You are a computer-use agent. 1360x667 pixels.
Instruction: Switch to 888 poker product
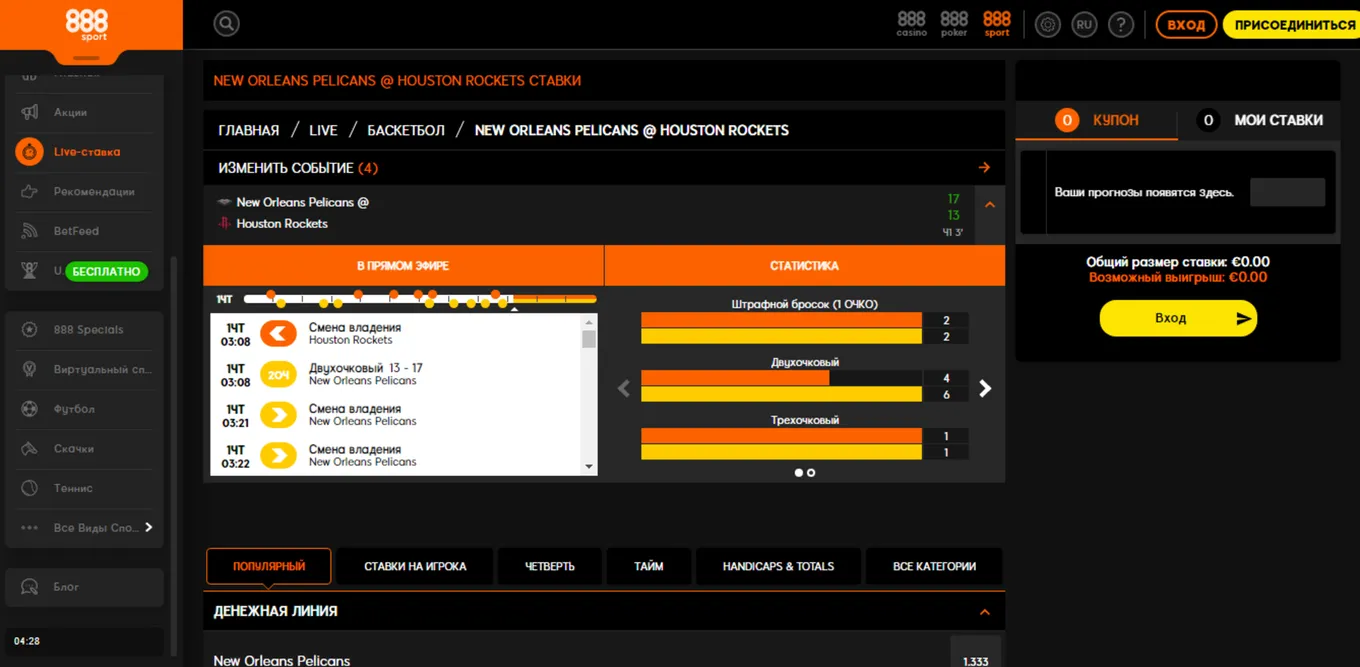954,24
